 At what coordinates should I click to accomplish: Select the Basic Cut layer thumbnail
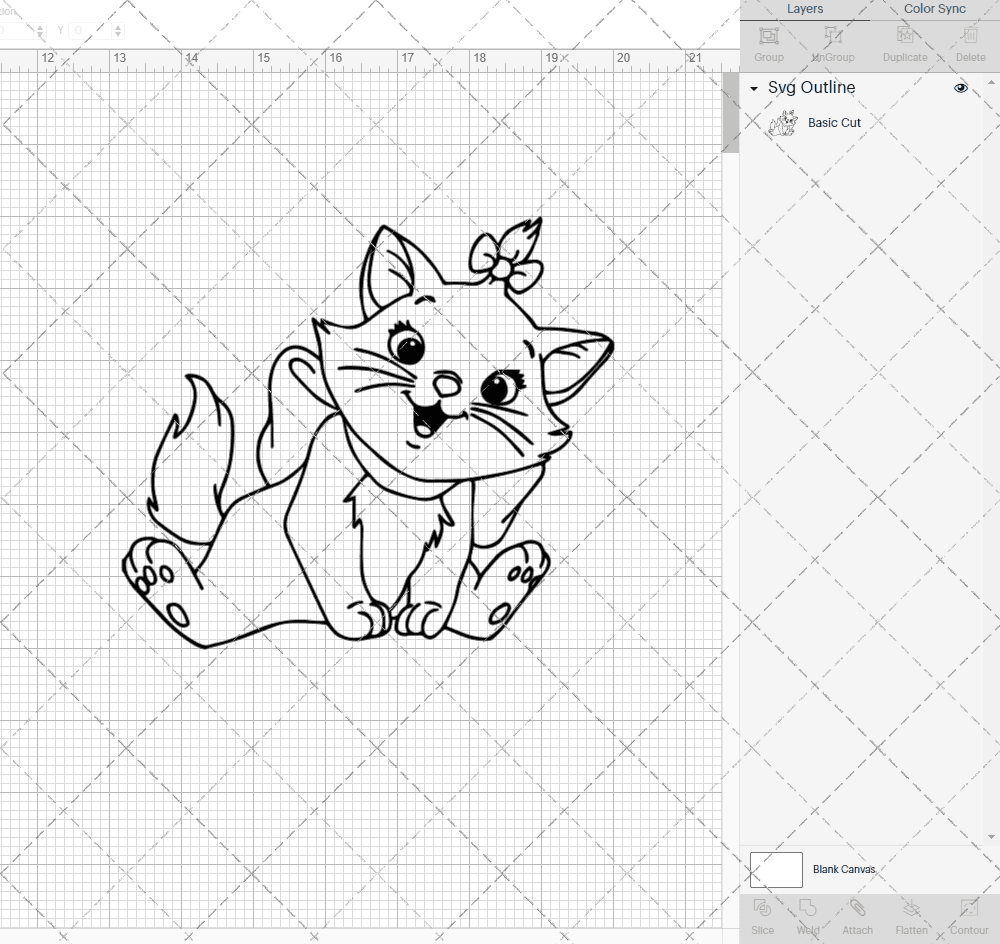(x=783, y=123)
